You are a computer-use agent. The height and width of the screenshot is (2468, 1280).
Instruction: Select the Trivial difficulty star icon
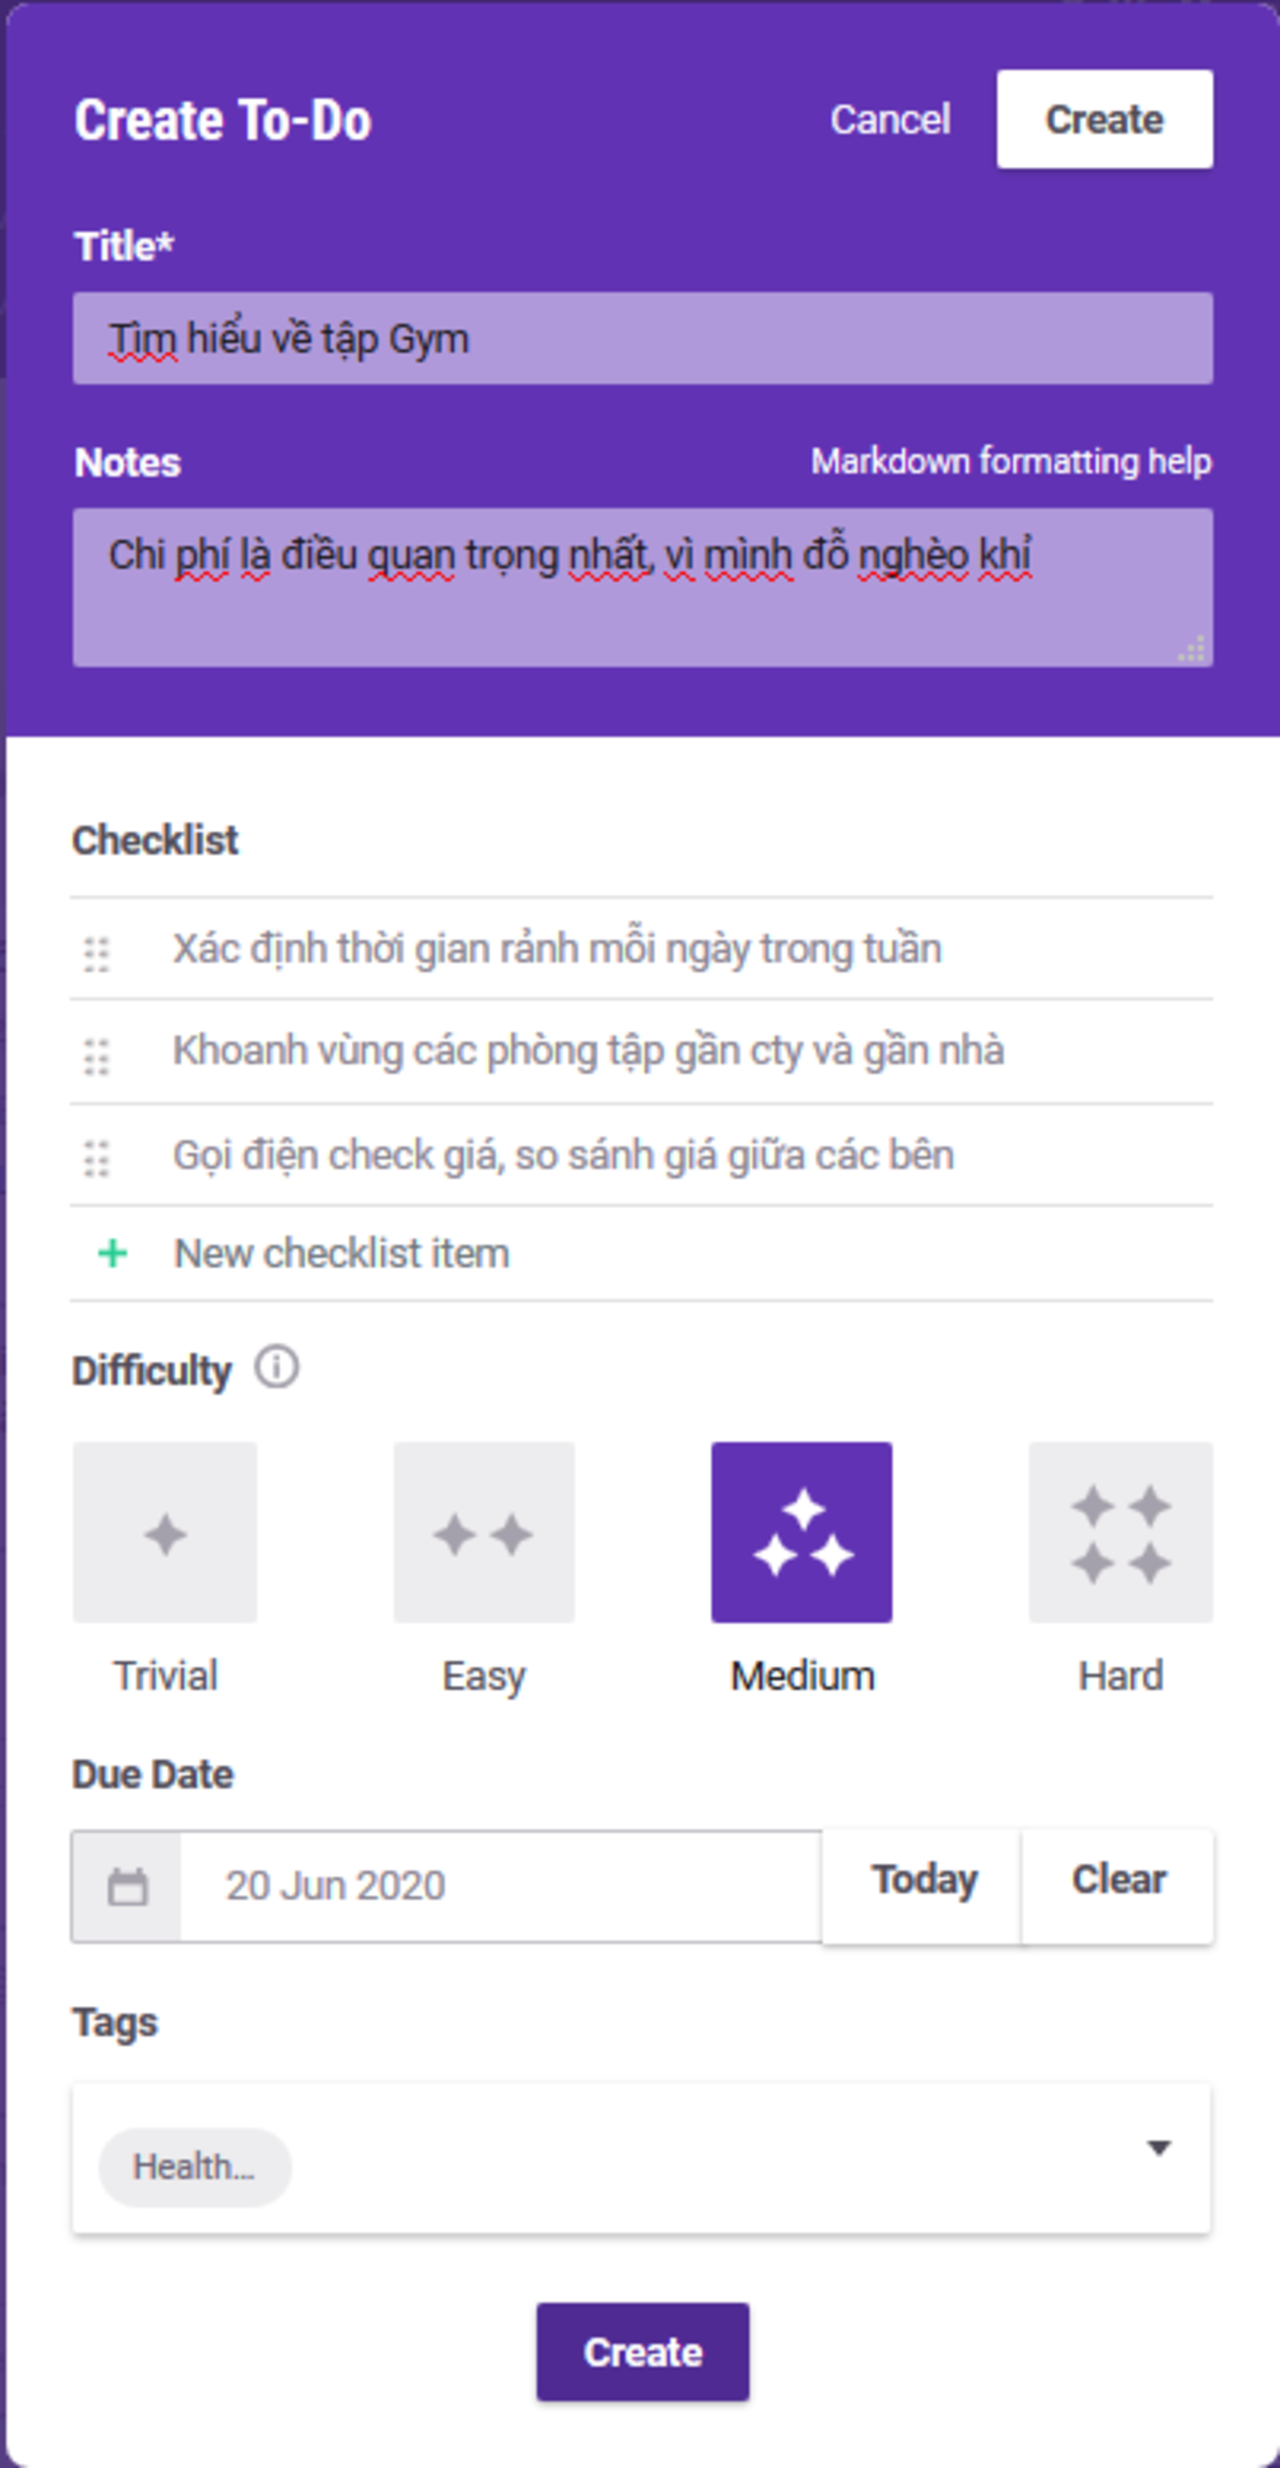(165, 1532)
